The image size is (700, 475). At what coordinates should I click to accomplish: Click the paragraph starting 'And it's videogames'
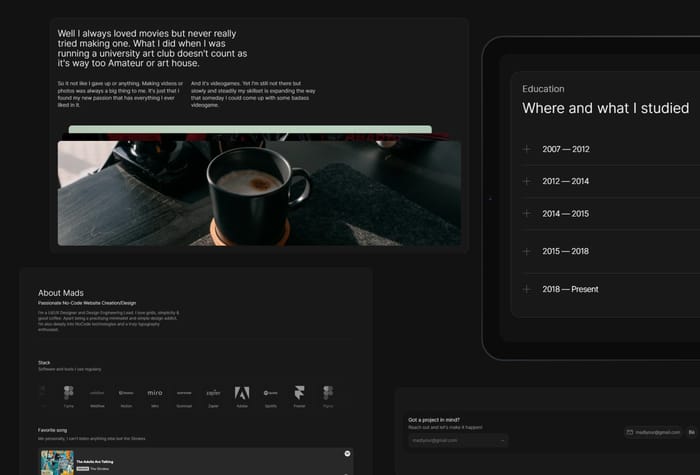point(253,94)
